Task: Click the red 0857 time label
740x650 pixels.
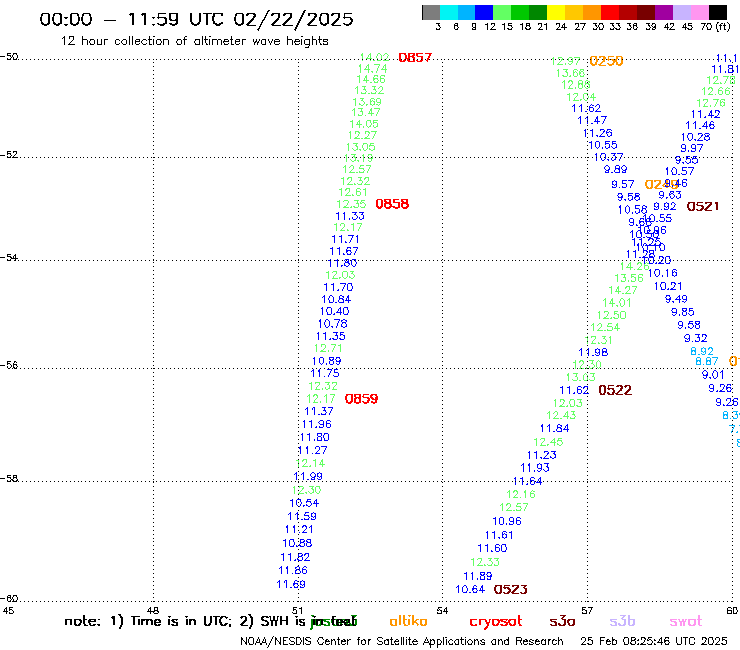Action: coord(415,58)
